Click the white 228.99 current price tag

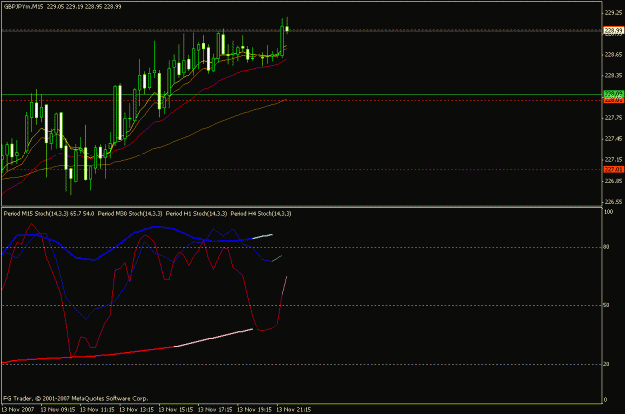click(x=613, y=30)
